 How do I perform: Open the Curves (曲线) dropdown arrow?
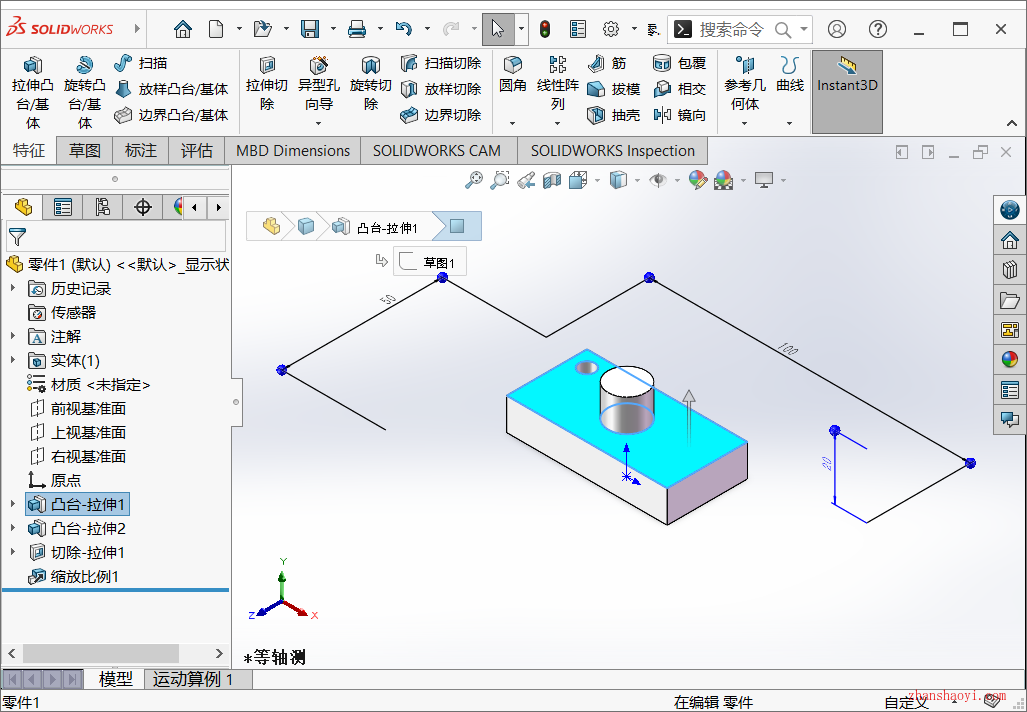[x=789, y=123]
